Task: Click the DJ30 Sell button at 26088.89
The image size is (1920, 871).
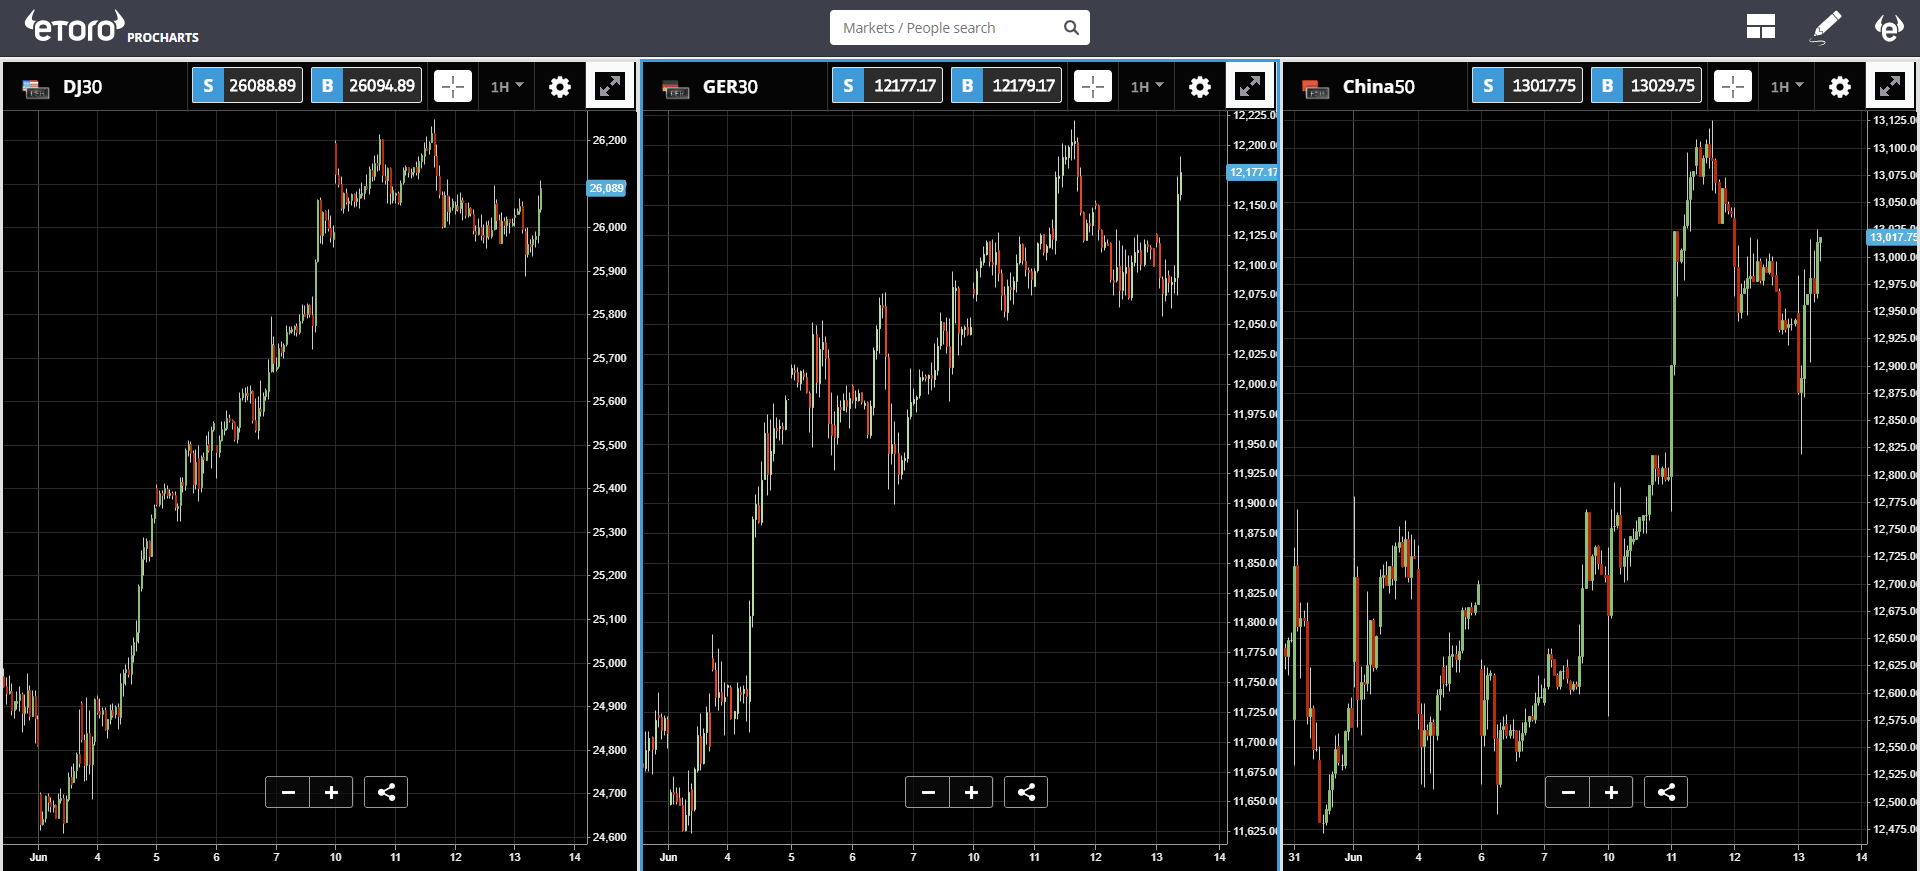Action: [x=247, y=86]
